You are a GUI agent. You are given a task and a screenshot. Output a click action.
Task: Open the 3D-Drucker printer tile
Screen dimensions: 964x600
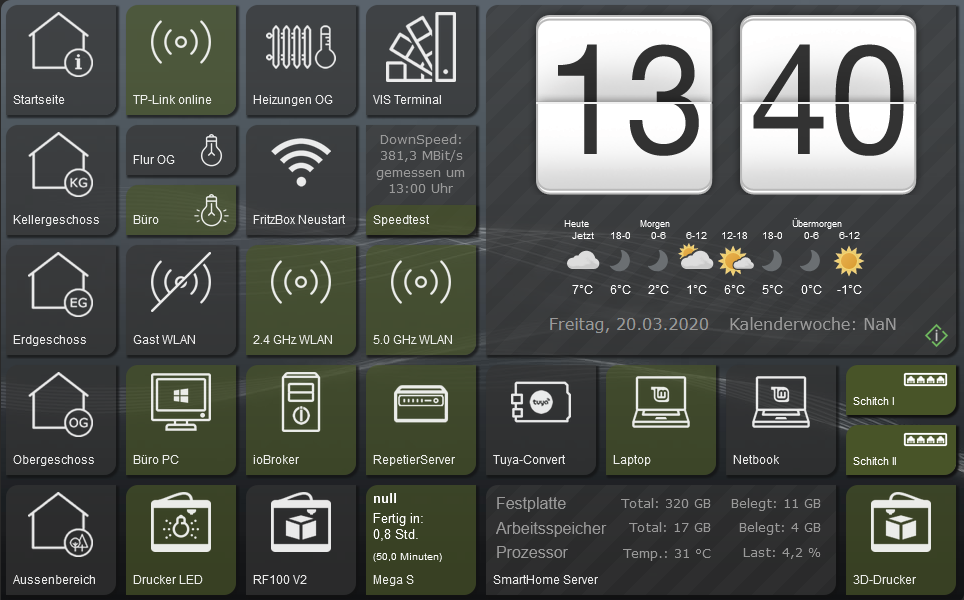(x=902, y=540)
